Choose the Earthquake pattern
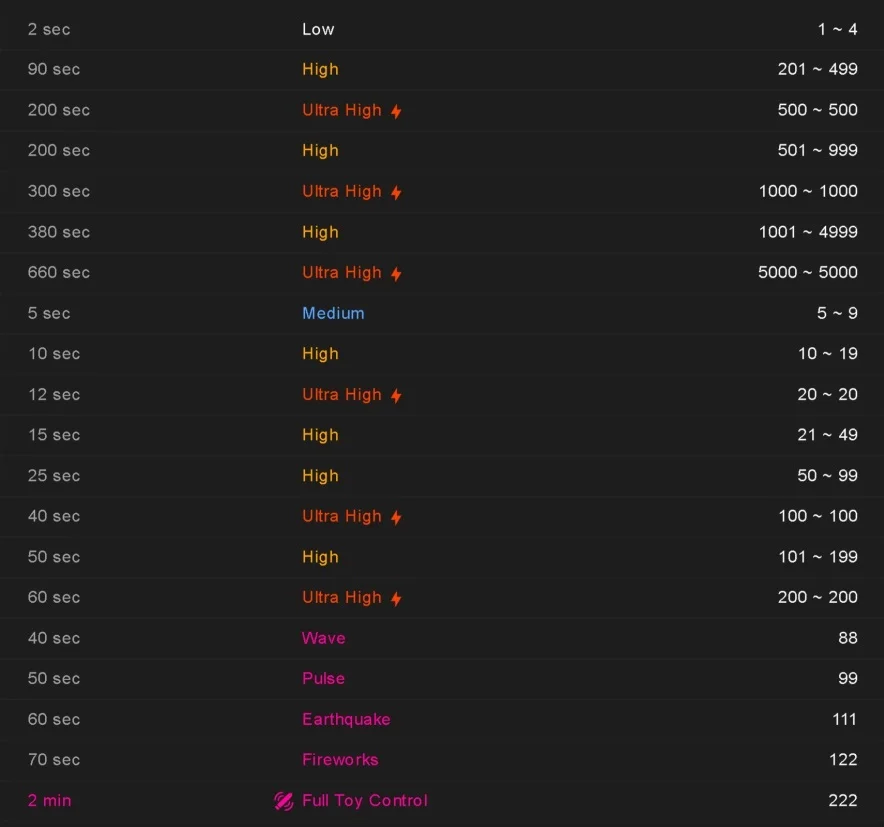Viewport: 884px width, 827px height. [x=346, y=719]
